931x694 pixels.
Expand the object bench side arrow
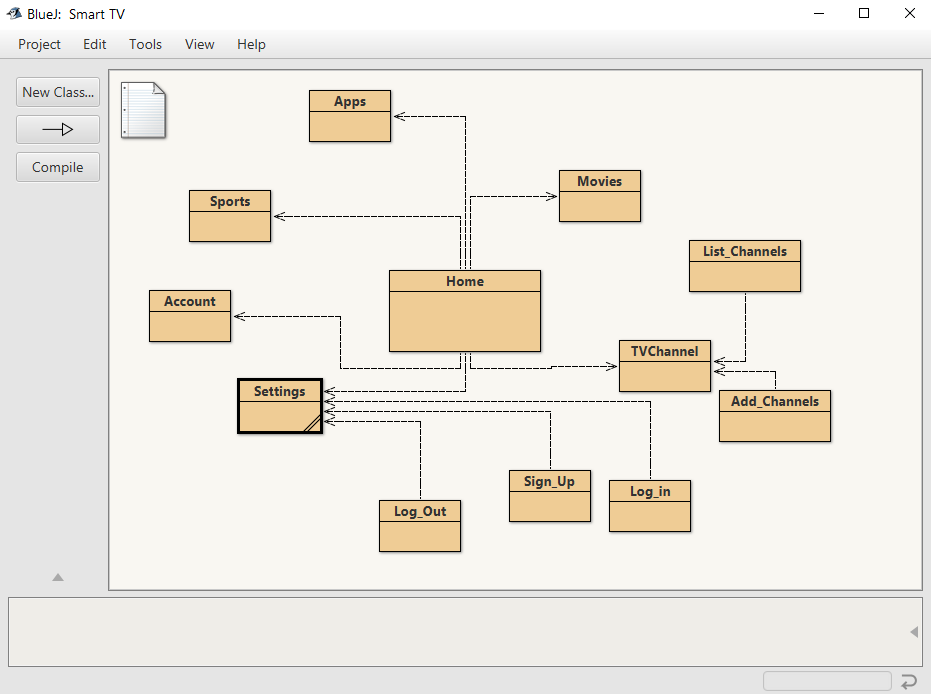coord(914,632)
